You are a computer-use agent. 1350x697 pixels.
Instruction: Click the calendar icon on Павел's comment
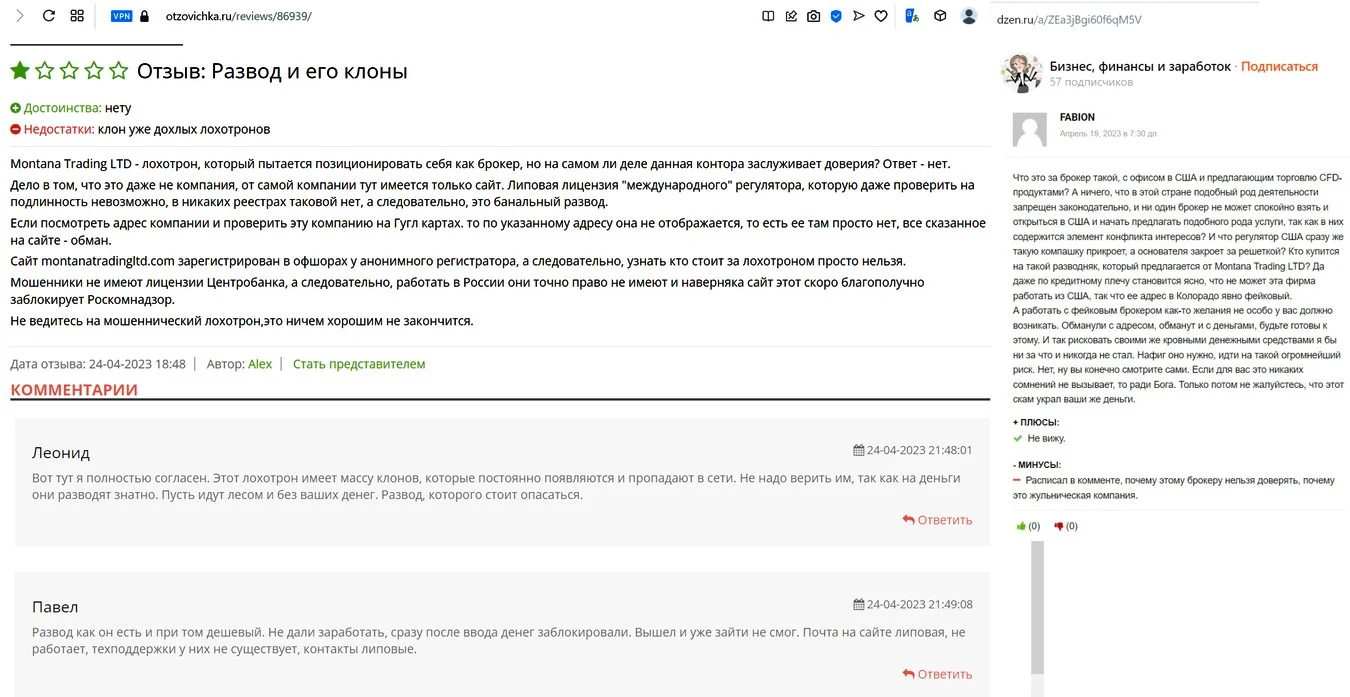tap(858, 604)
